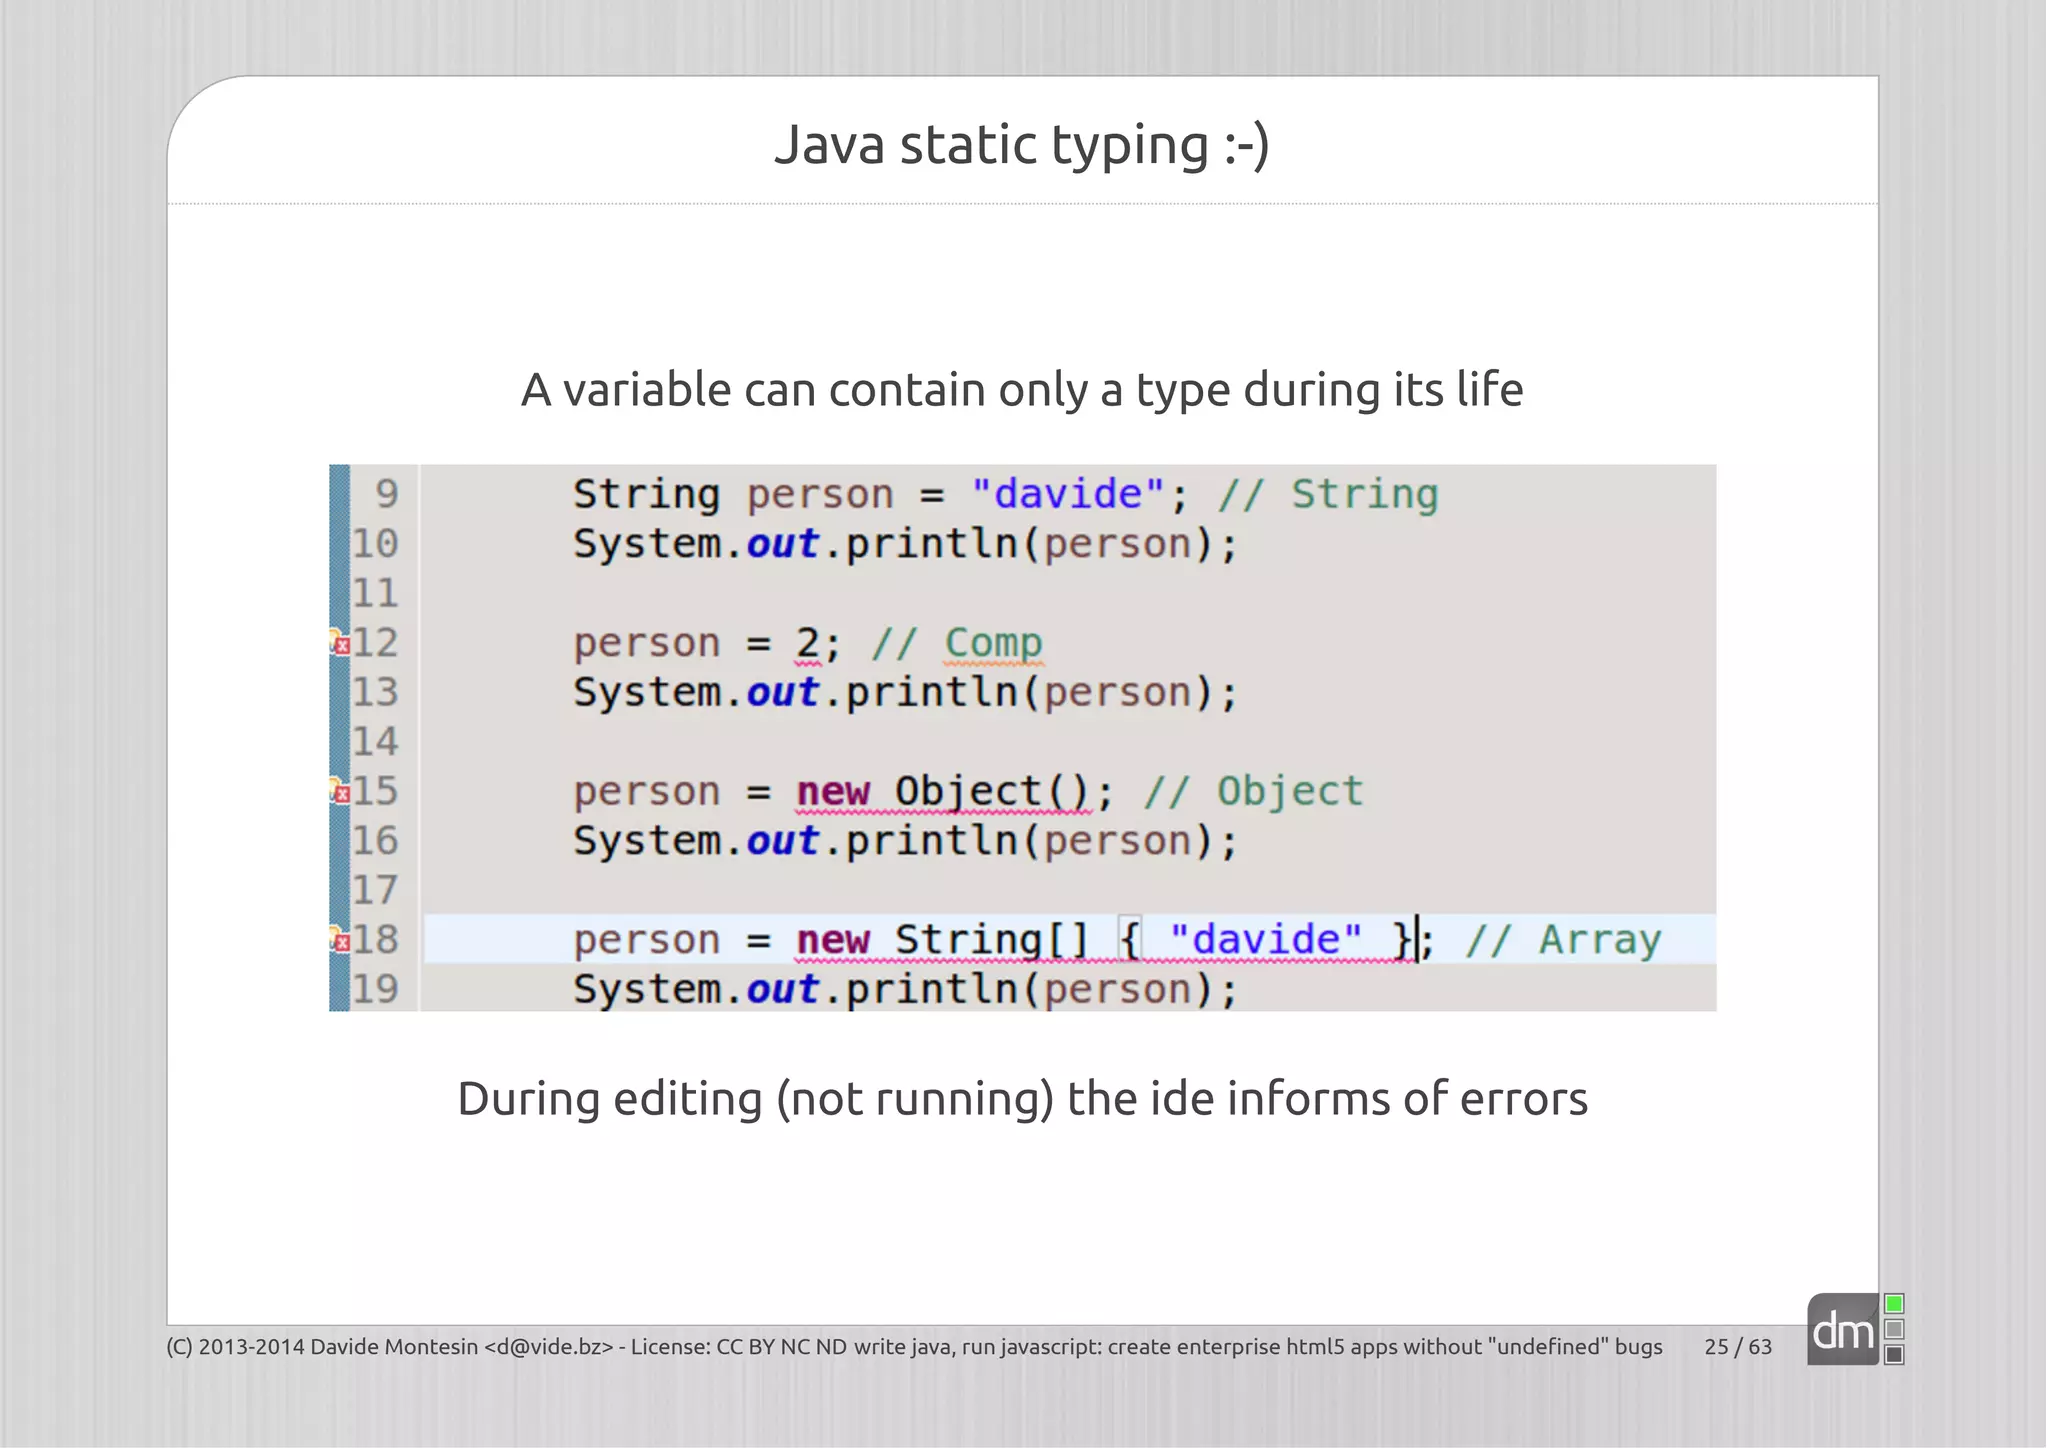Click the '// Object' comment on line 15
2048x1448 pixels.
click(1253, 792)
